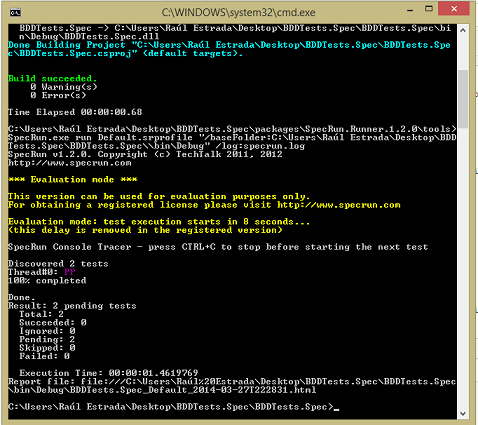Click 'For obtaining a registered license' line
Screen dimensions: 478x425
coord(204,205)
